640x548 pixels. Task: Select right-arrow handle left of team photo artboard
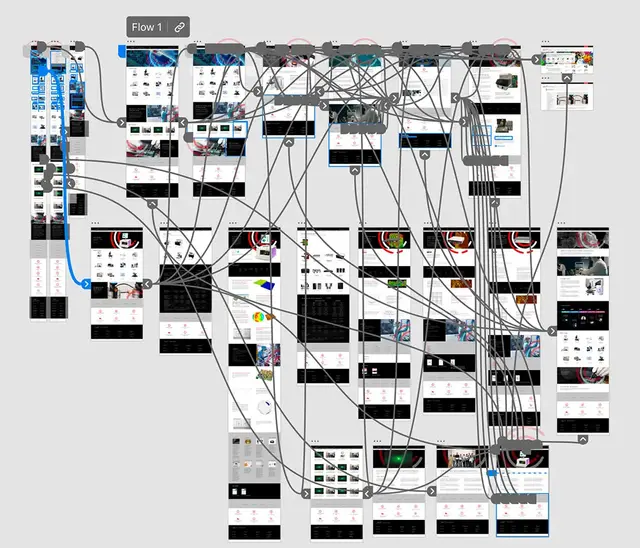432,491
